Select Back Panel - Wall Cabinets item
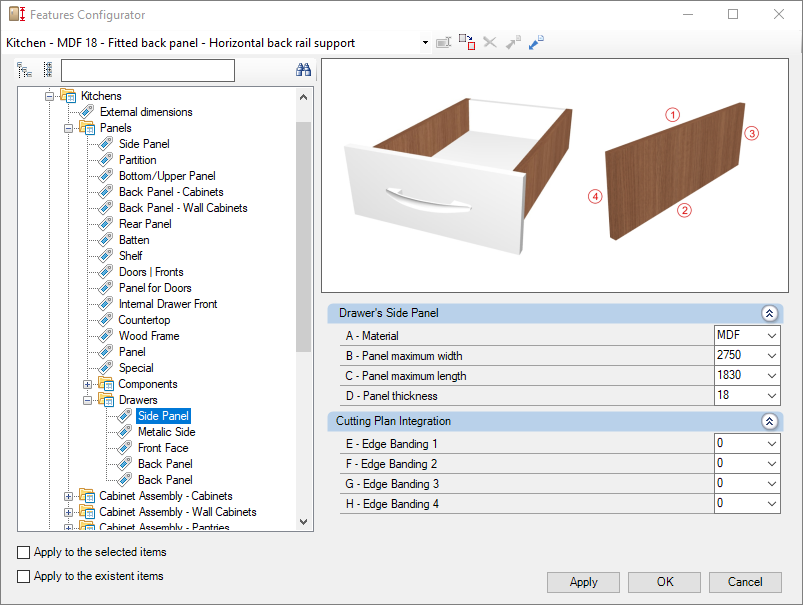 pyautogui.click(x=183, y=207)
